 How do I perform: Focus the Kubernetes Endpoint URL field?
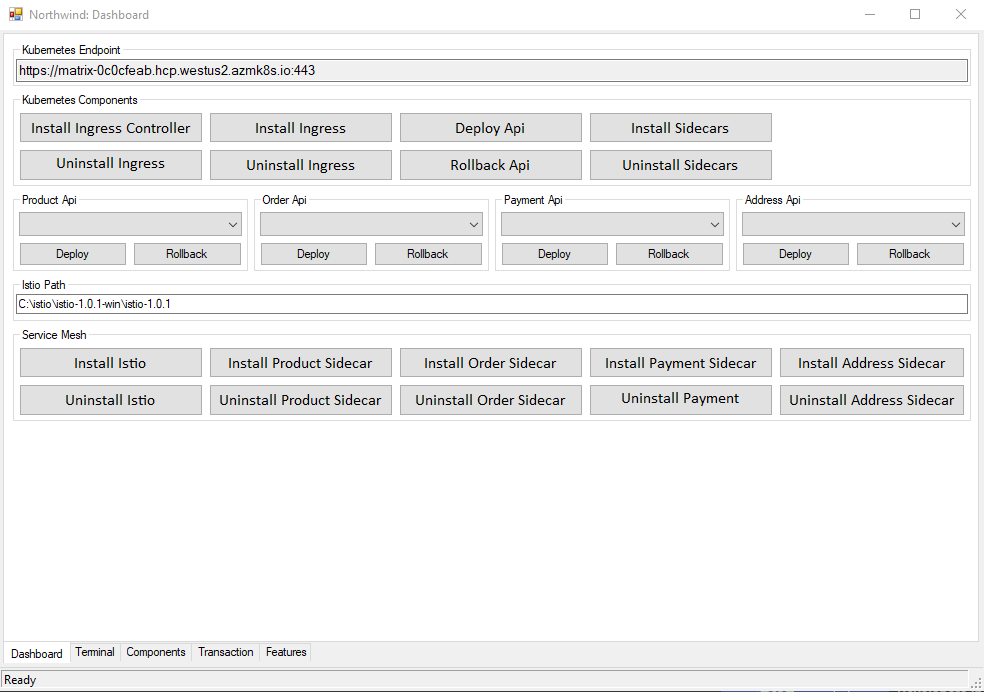point(492,70)
